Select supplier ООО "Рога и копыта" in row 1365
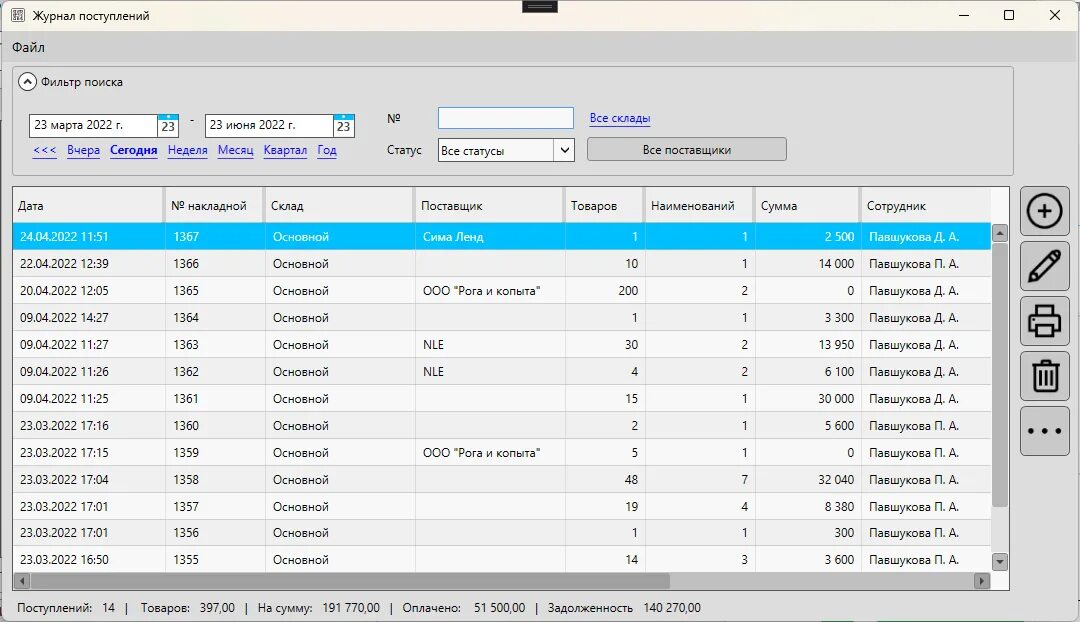Viewport: 1080px width, 622px height. pyautogui.click(x=490, y=291)
